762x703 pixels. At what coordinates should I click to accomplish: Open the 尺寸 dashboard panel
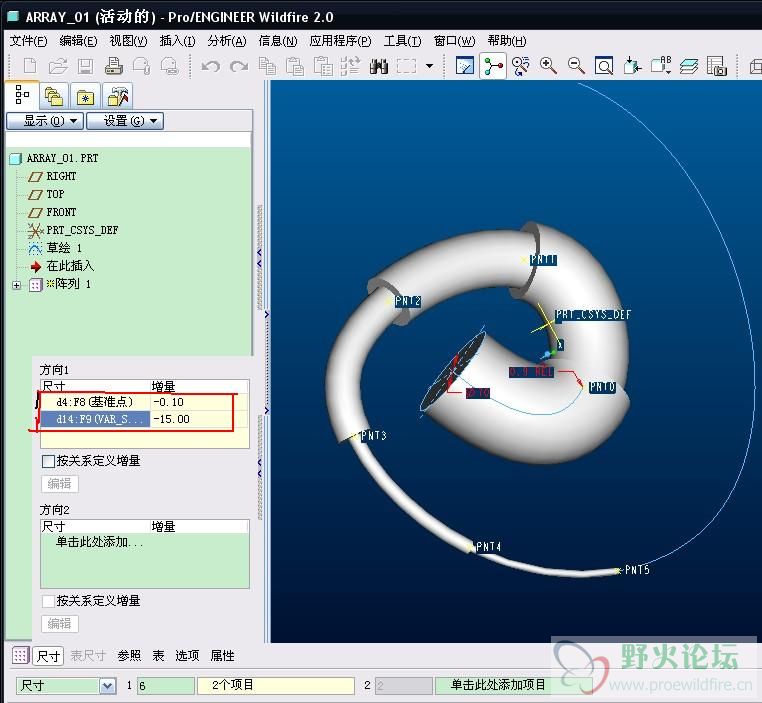coord(49,656)
